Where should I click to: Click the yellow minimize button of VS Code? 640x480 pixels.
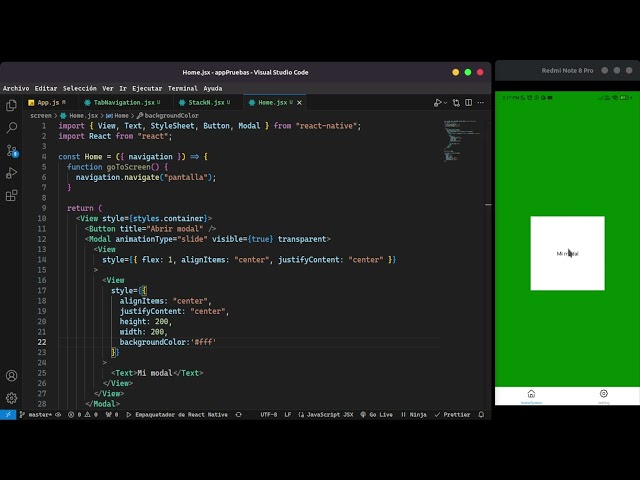pyautogui.click(x=456, y=72)
